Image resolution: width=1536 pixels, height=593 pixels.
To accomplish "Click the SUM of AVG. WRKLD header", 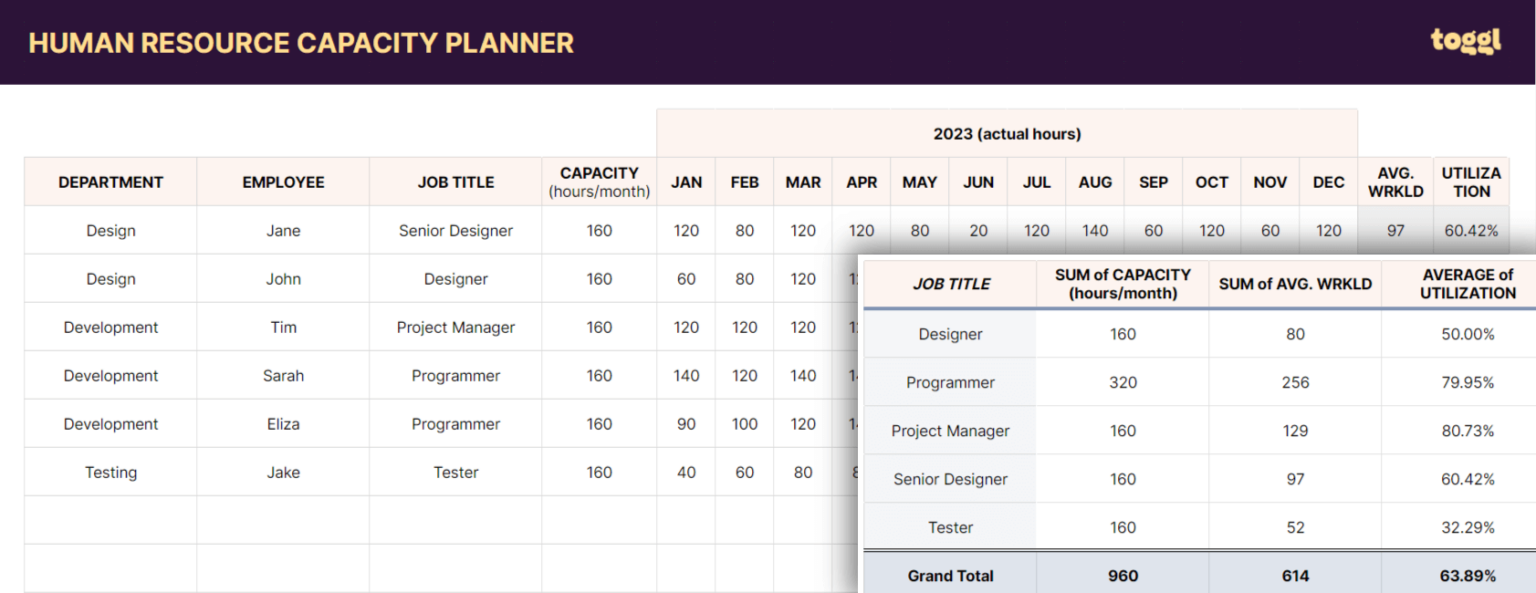I will point(1295,283).
